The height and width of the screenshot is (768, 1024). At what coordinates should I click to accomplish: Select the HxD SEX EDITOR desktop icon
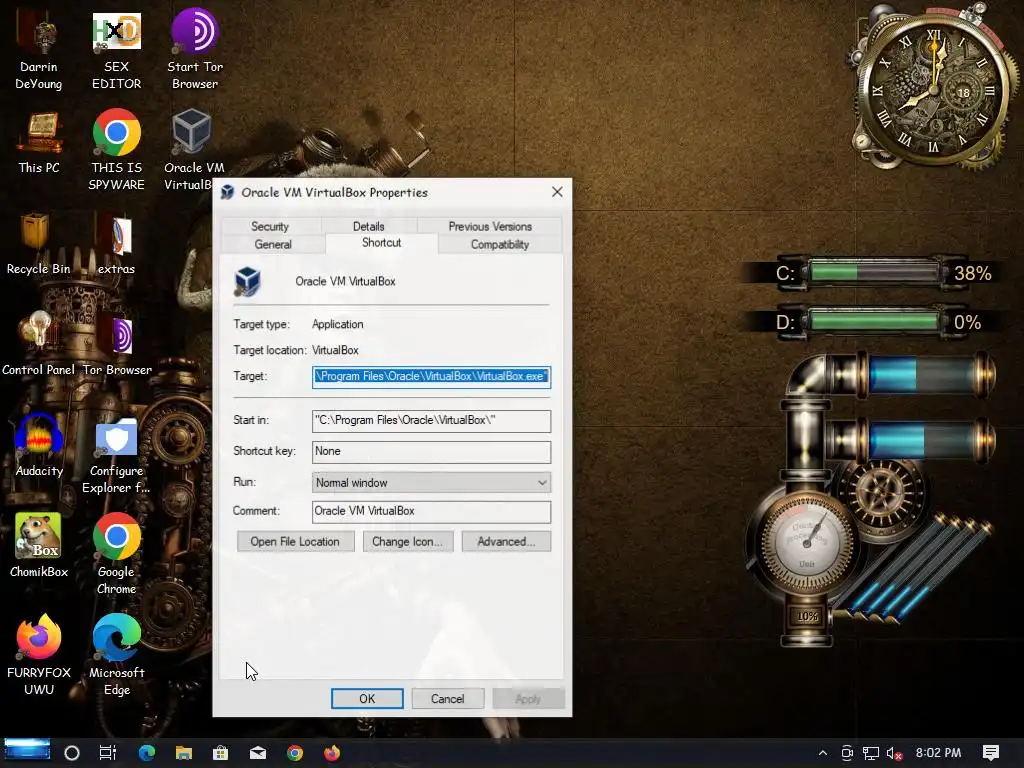click(x=116, y=49)
